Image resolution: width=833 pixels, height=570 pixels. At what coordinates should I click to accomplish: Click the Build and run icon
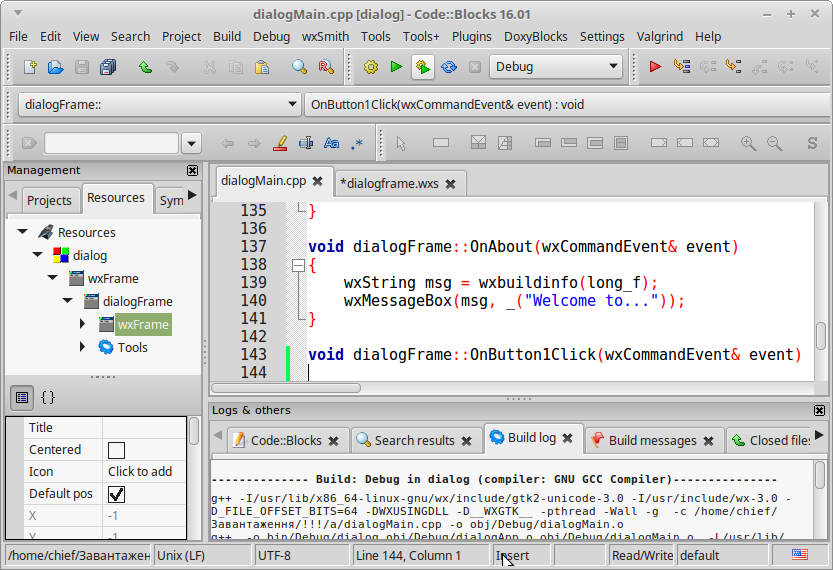coord(423,67)
